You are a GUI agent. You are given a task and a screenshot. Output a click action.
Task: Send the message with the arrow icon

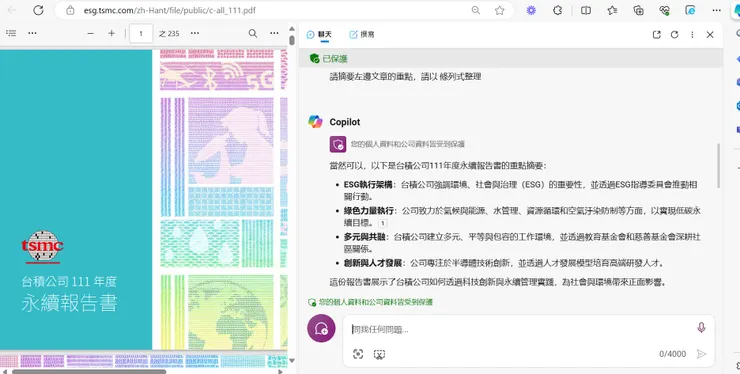(701, 354)
